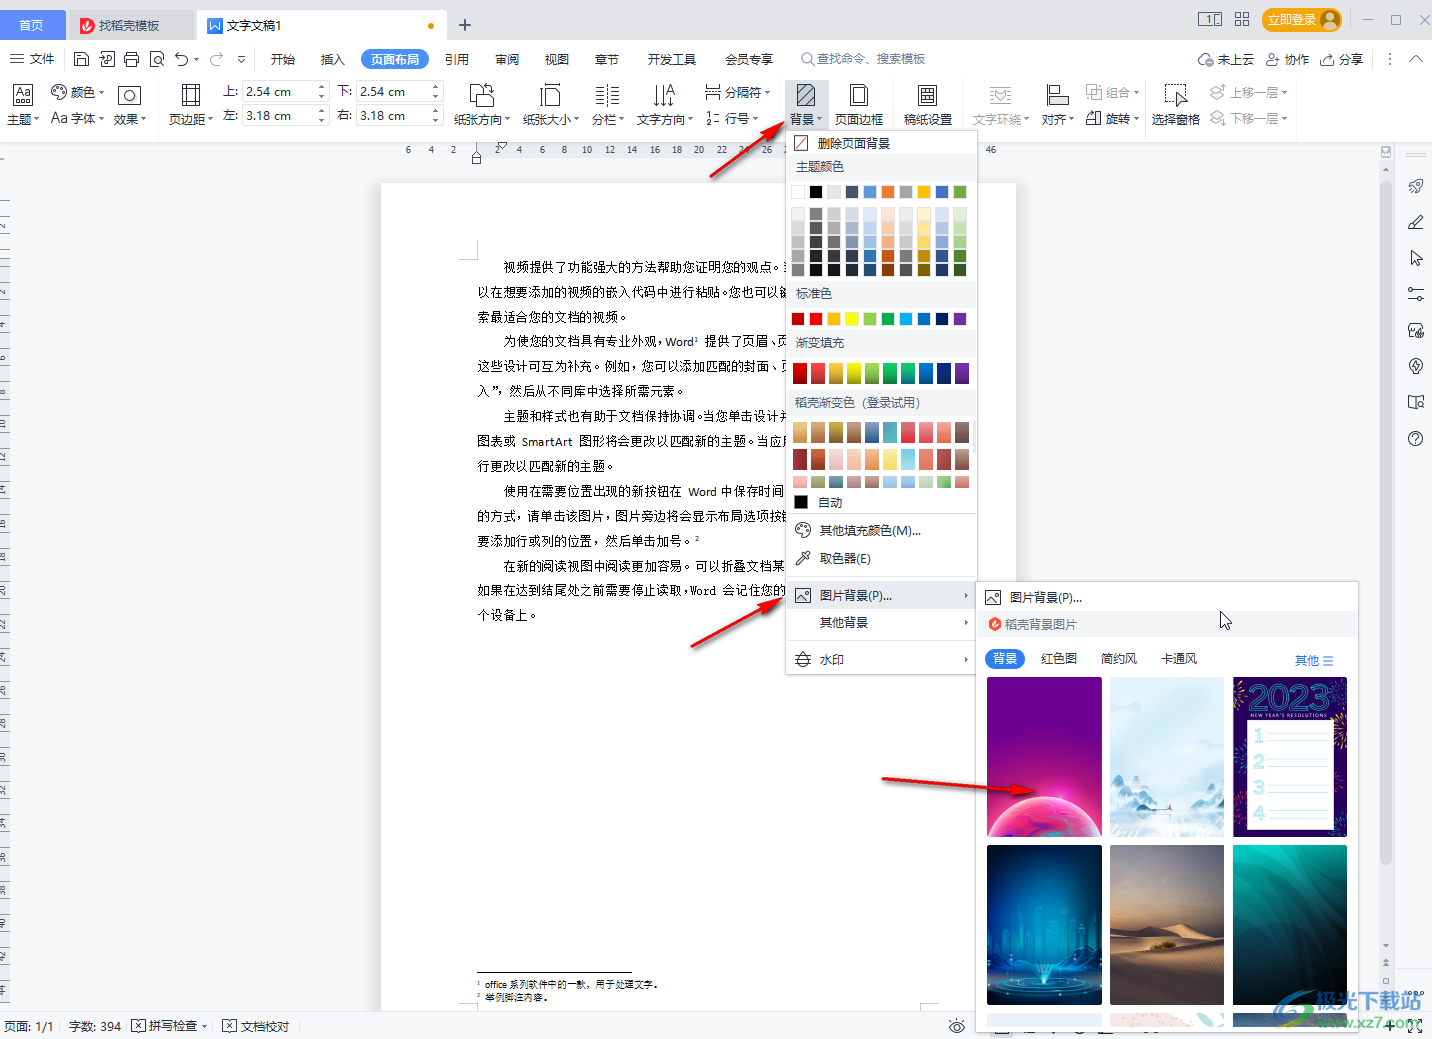Choose the purple planet background thumbnail
The image size is (1432, 1039).
[x=1044, y=757]
